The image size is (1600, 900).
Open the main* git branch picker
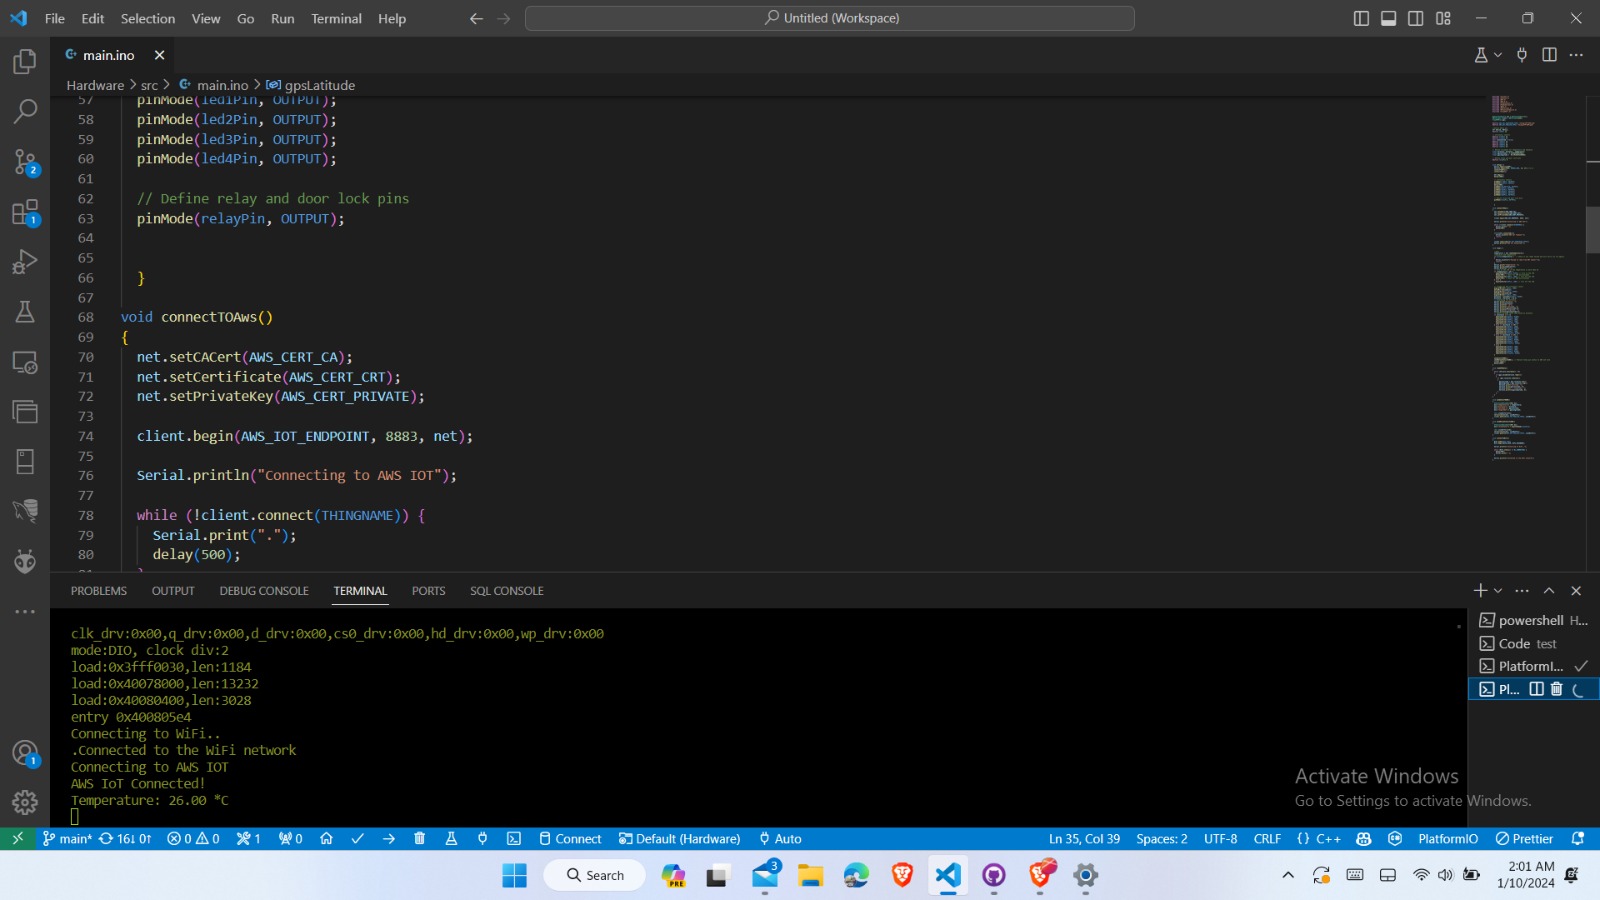67,839
